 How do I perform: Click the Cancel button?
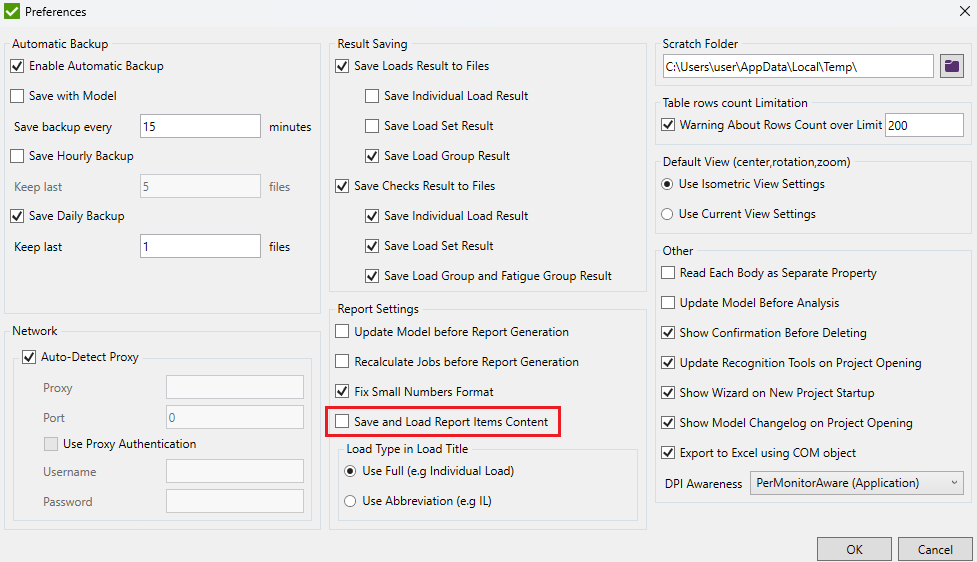pyautogui.click(x=934, y=549)
